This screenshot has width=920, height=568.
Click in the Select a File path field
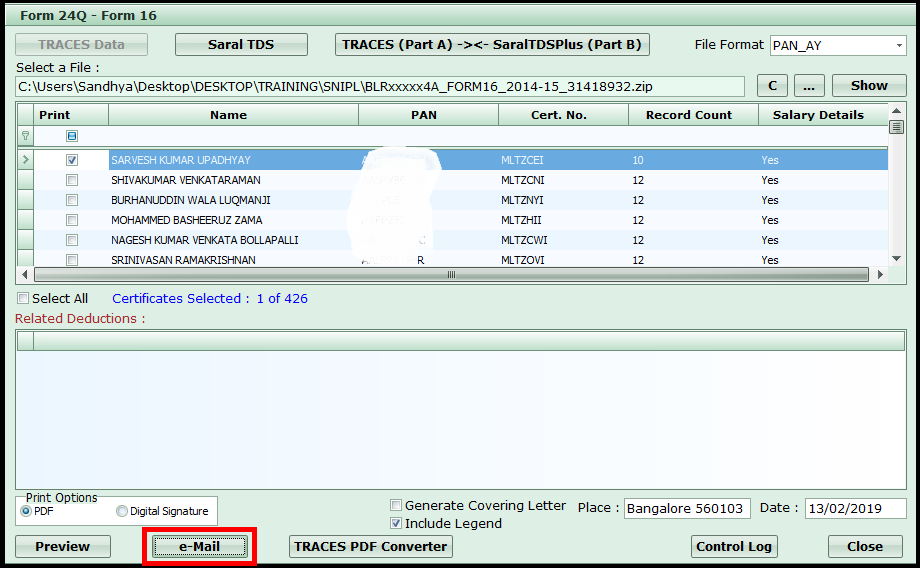[380, 87]
